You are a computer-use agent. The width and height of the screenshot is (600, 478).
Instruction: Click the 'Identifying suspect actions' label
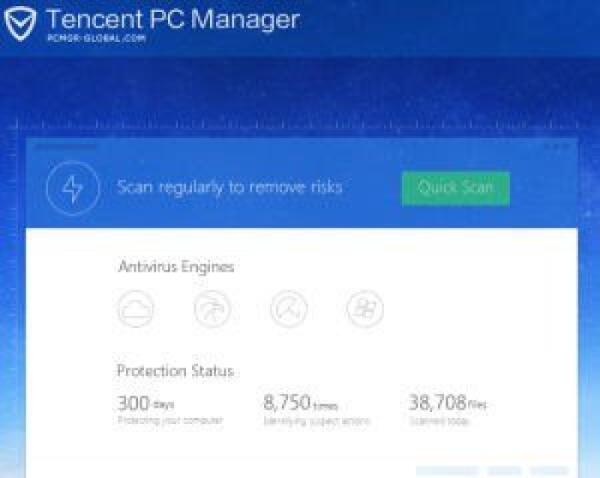point(317,421)
